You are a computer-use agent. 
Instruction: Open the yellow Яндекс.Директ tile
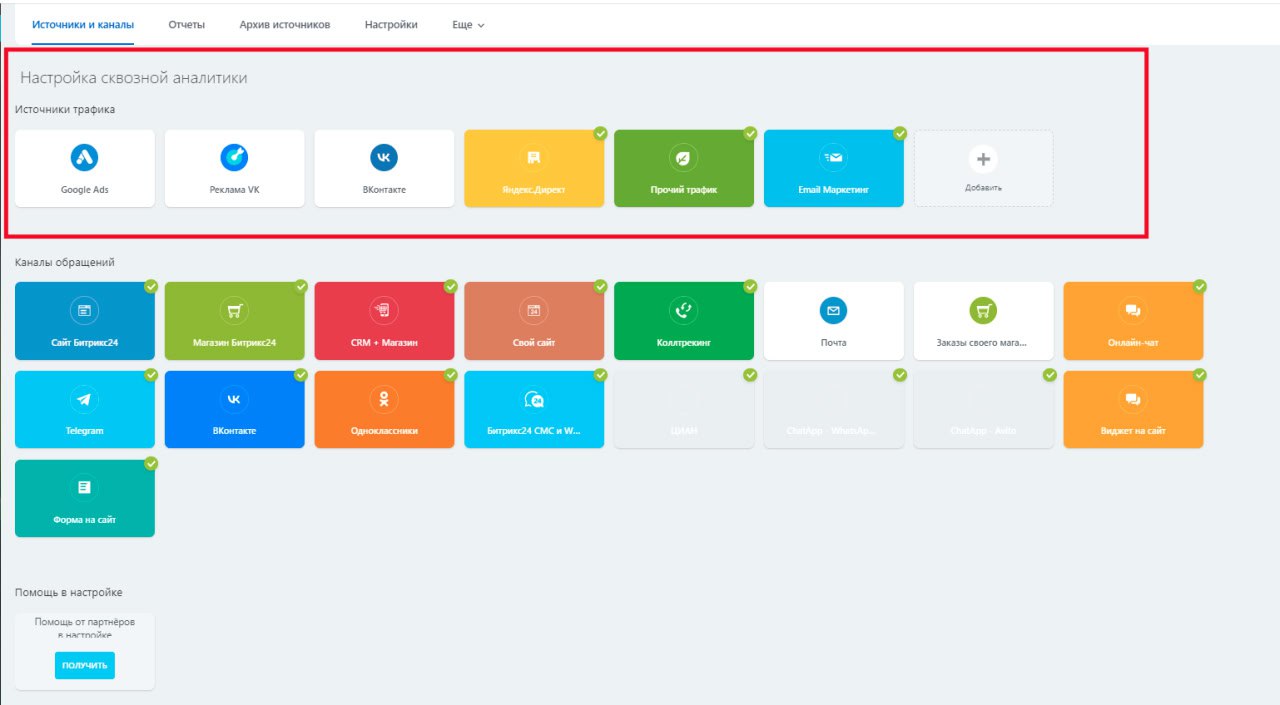(534, 168)
